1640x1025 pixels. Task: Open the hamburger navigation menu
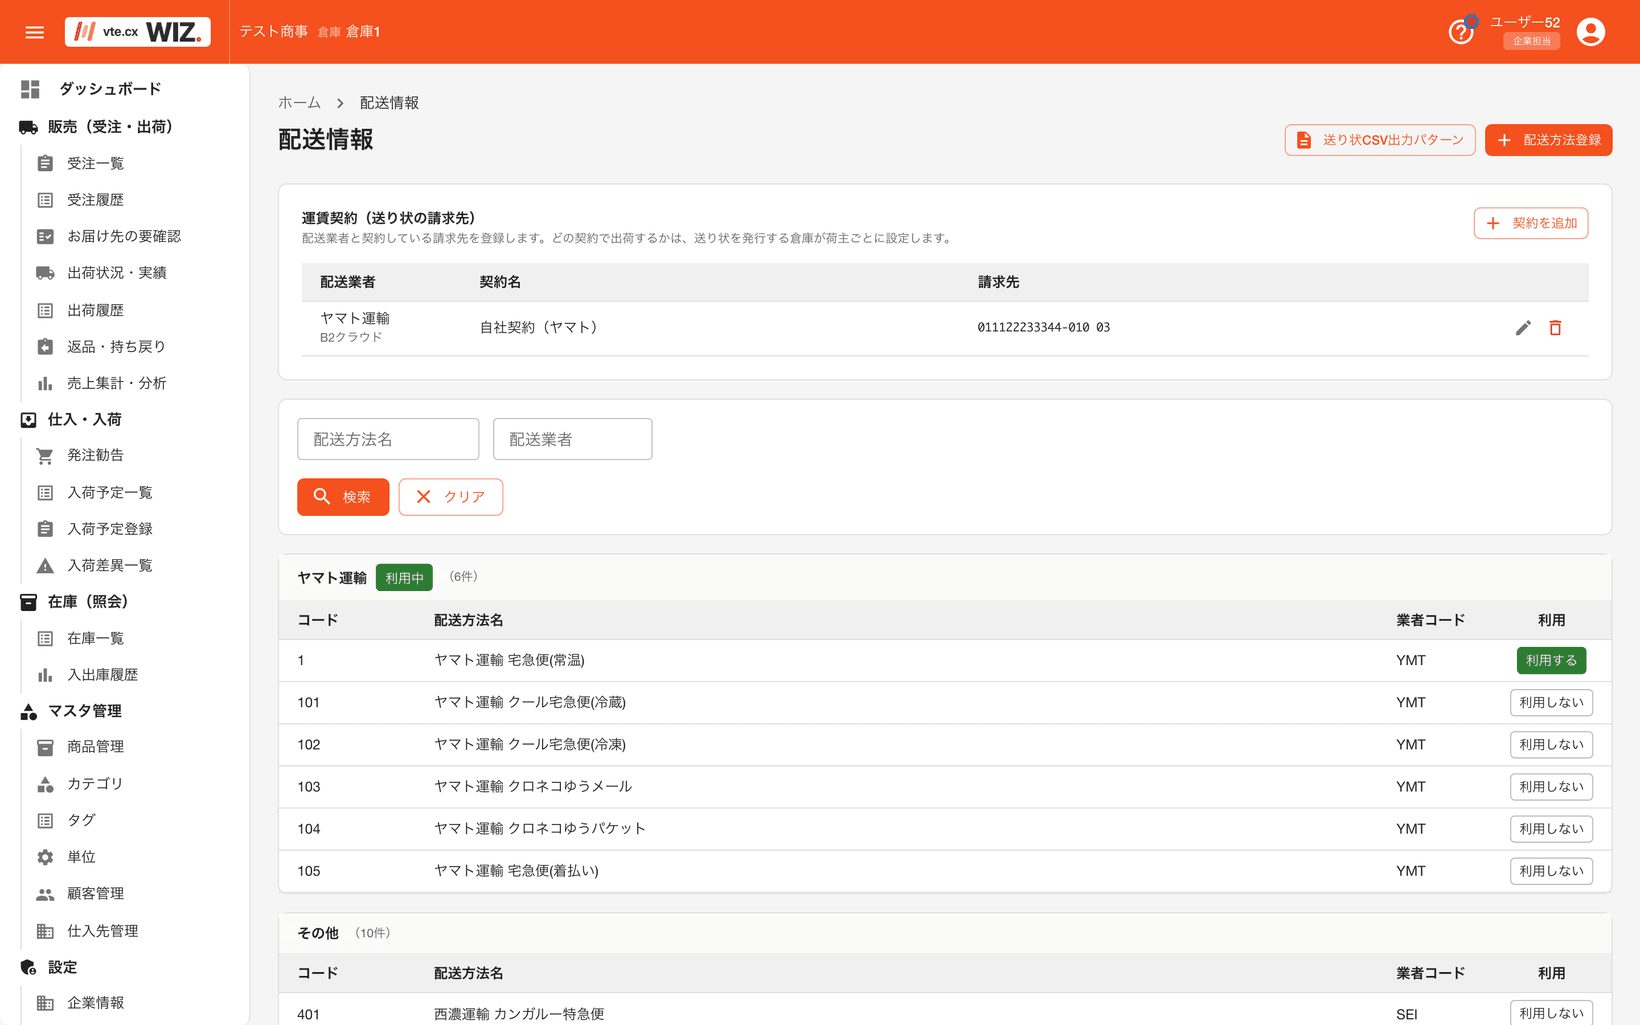tap(35, 32)
